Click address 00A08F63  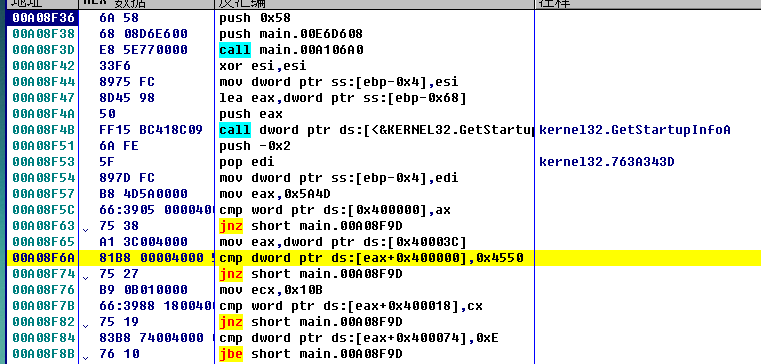[44, 226]
